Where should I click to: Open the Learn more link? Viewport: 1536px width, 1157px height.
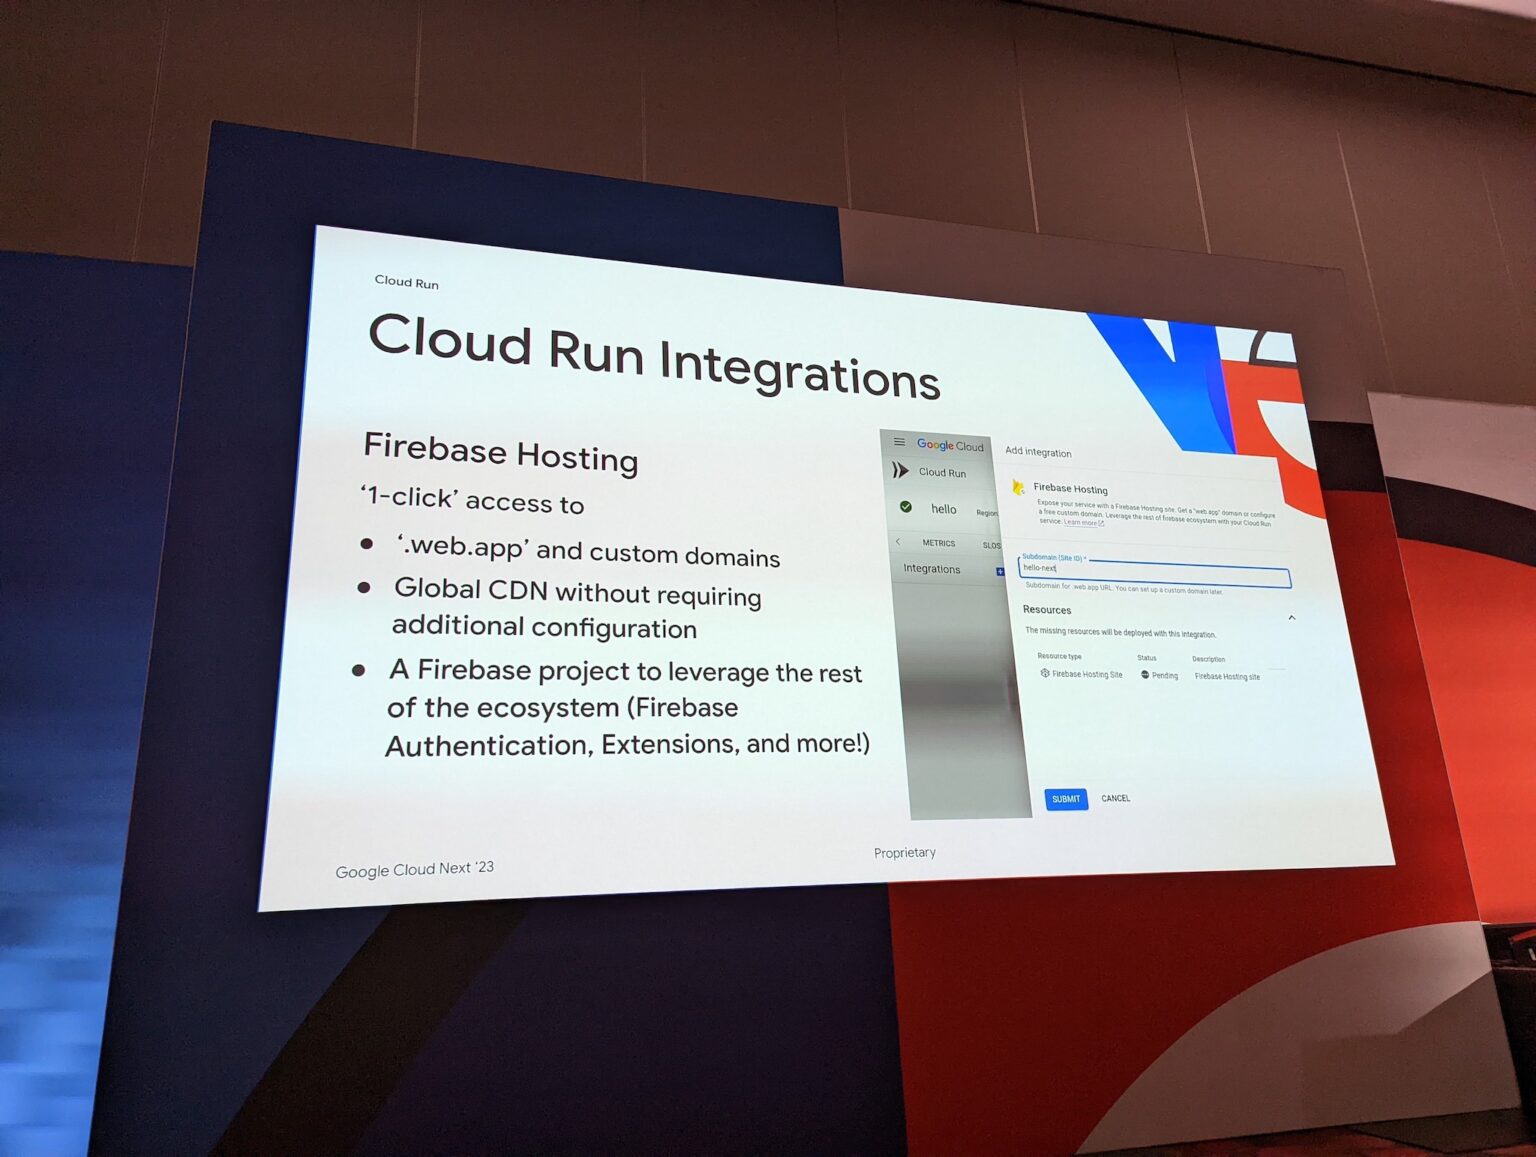[x=1081, y=523]
